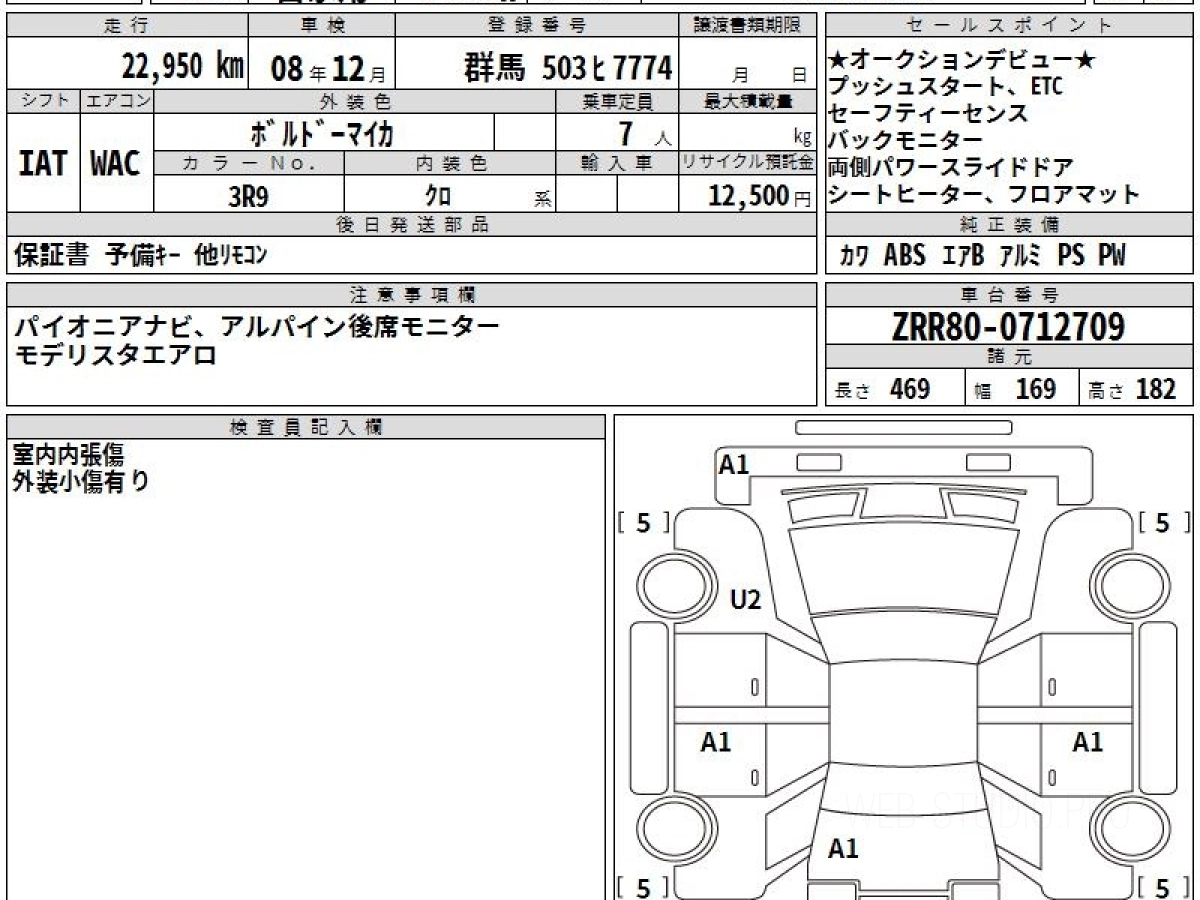1200x900 pixels.
Task: Click the recycle deposit amount 12,500円
Action: tap(747, 196)
